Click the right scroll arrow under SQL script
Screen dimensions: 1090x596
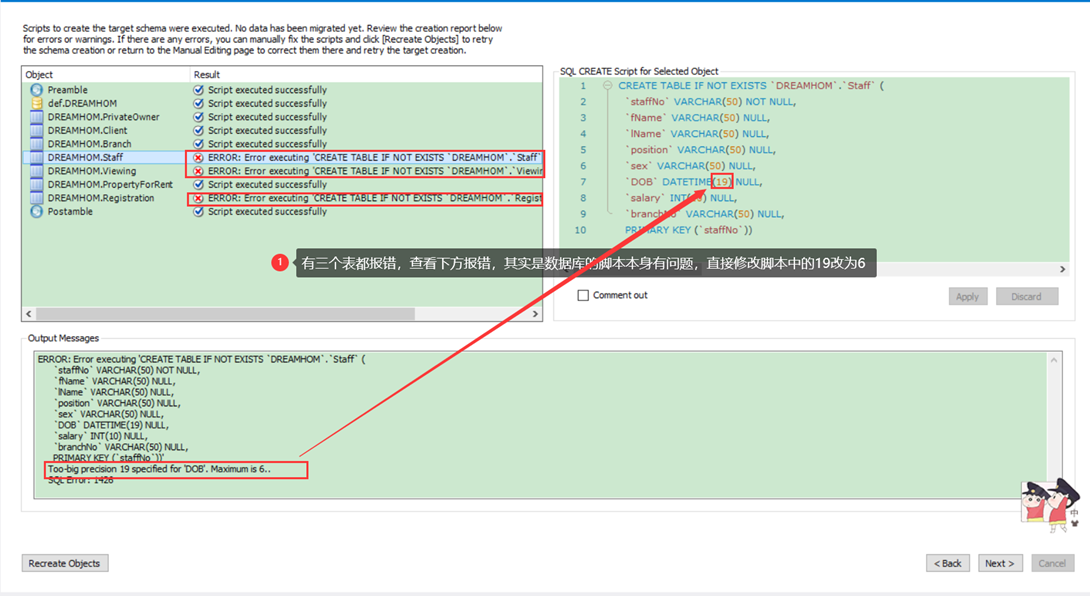(1062, 268)
